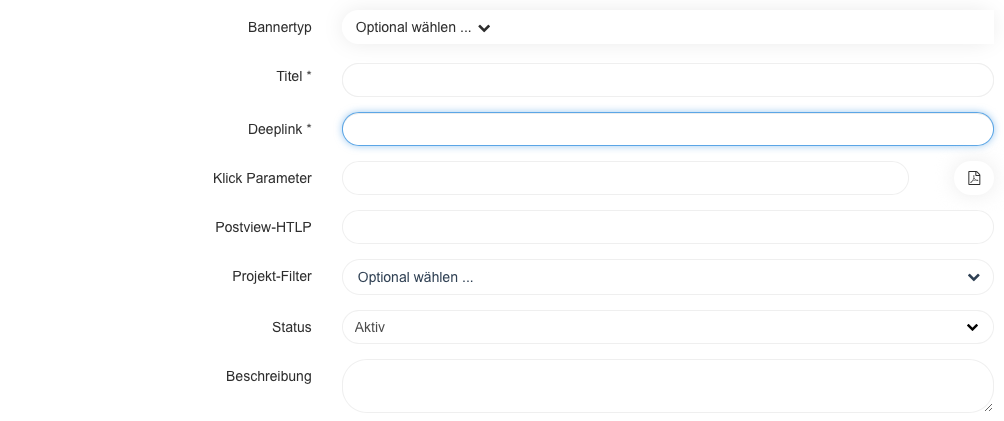
Task: Click the chevron arrow in Bannertyp selector
Action: (x=484, y=28)
